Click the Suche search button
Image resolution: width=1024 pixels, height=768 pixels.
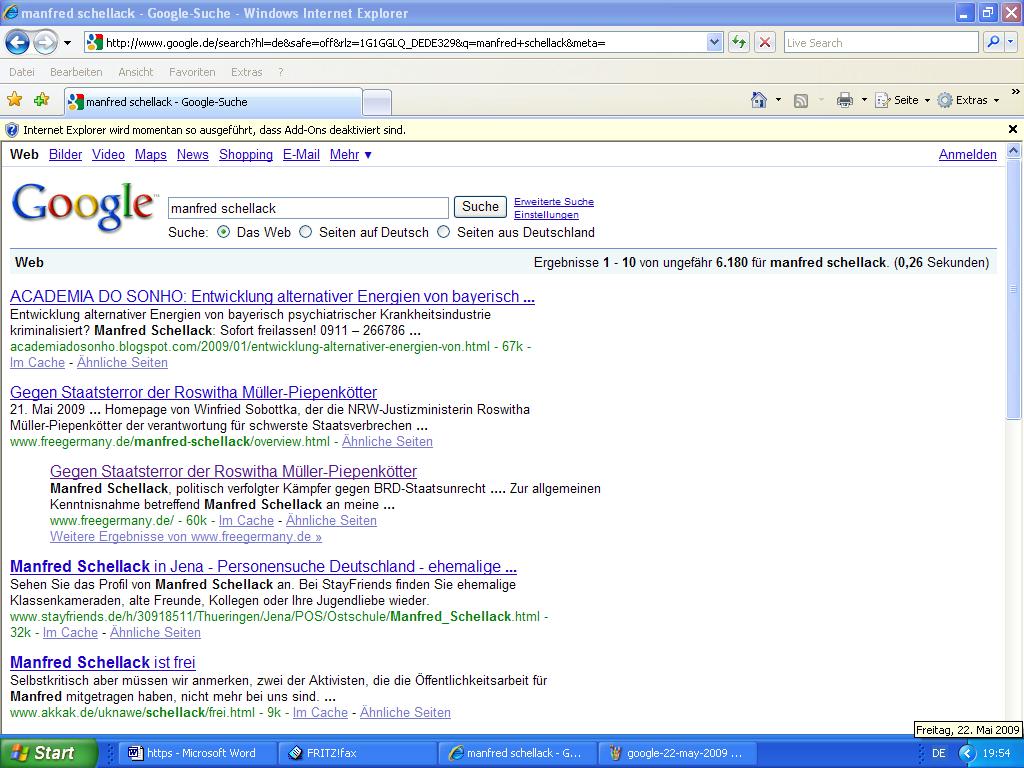481,207
